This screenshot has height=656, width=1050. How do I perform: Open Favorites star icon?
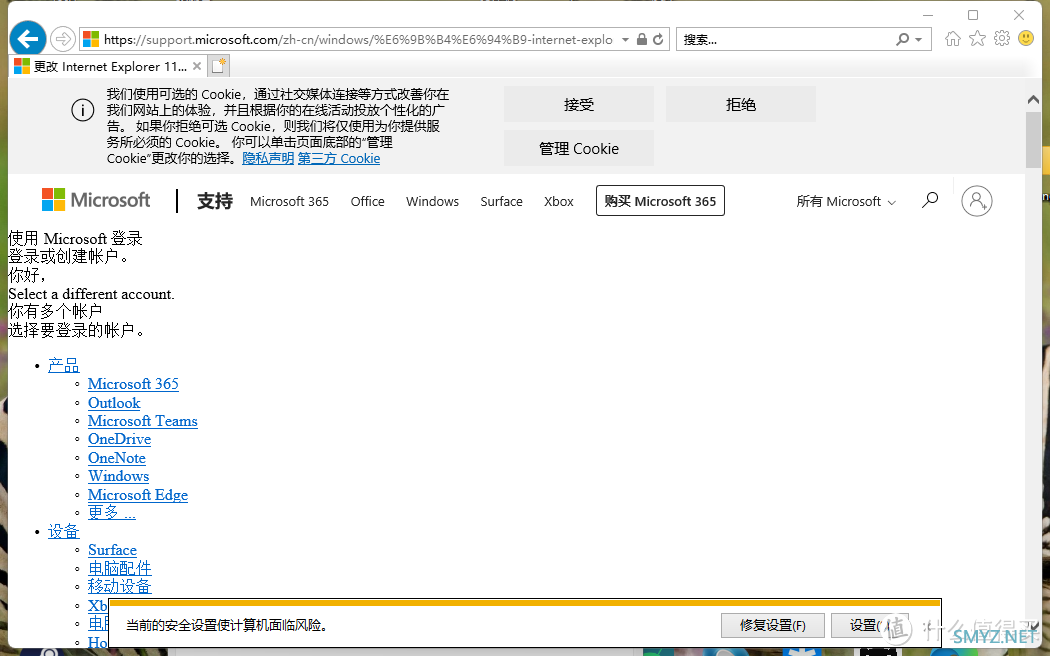click(x=977, y=39)
